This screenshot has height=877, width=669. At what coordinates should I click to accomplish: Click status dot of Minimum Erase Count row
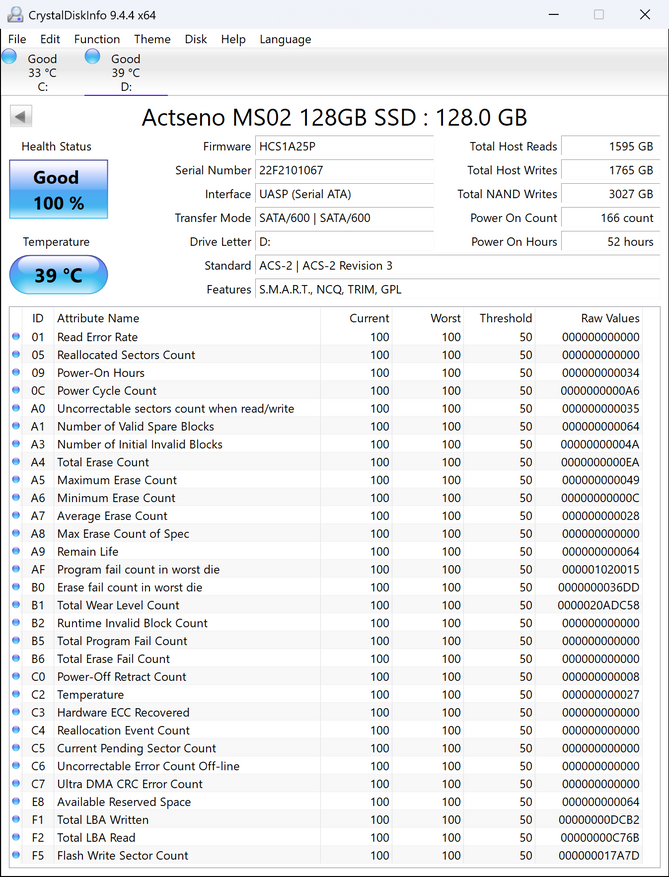coord(16,498)
